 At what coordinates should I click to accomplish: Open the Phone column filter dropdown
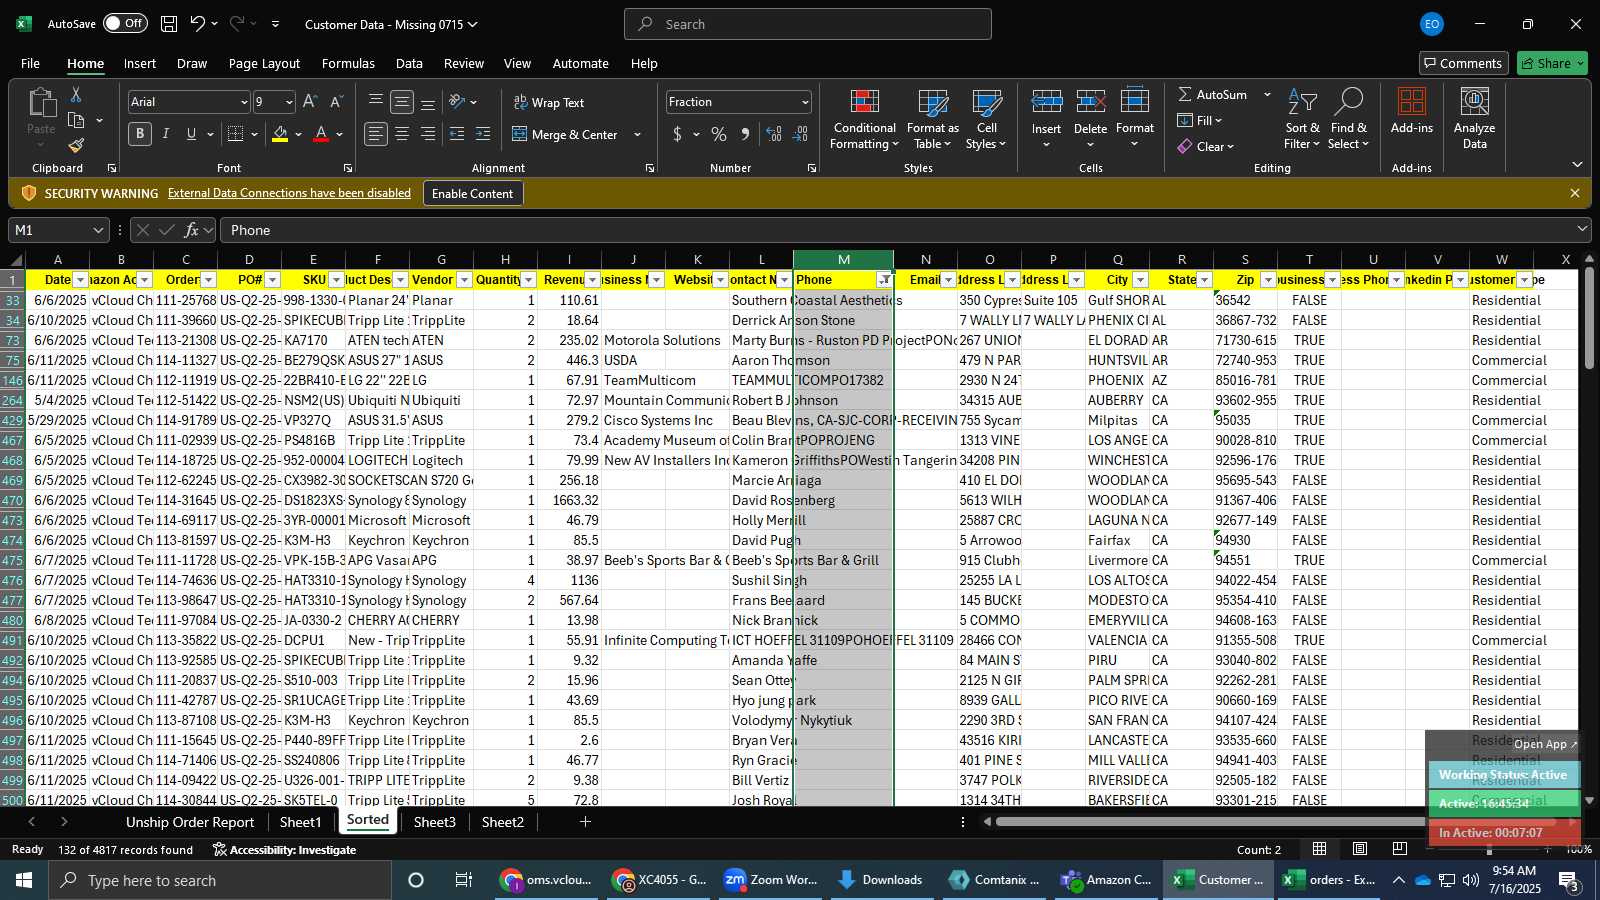[x=885, y=280]
